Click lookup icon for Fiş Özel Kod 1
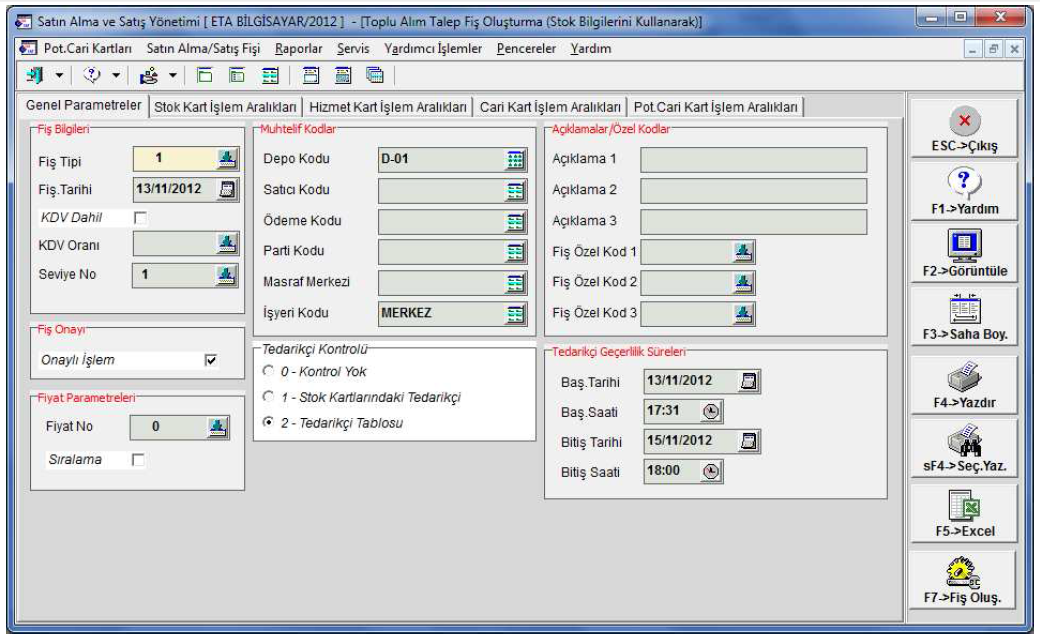 pyautogui.click(x=742, y=251)
